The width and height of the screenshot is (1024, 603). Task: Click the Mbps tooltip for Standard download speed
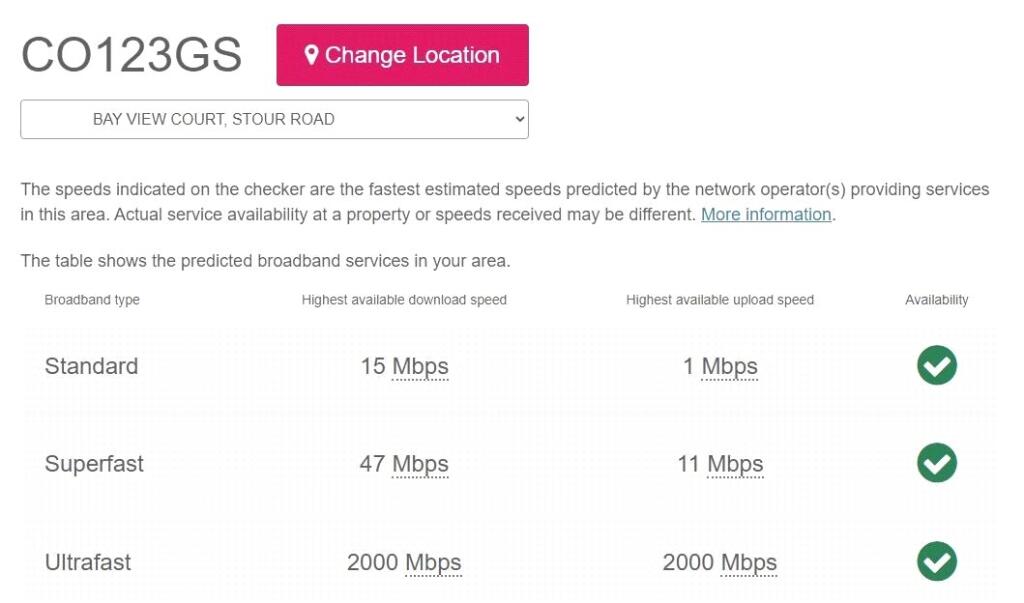click(420, 366)
